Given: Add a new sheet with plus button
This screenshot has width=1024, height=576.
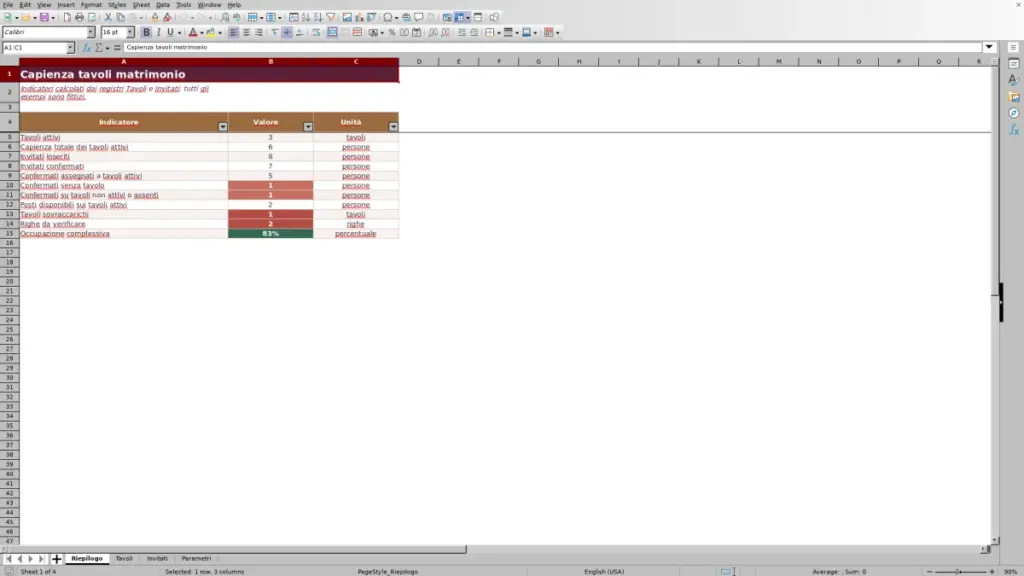Looking at the screenshot, I should (x=56, y=559).
